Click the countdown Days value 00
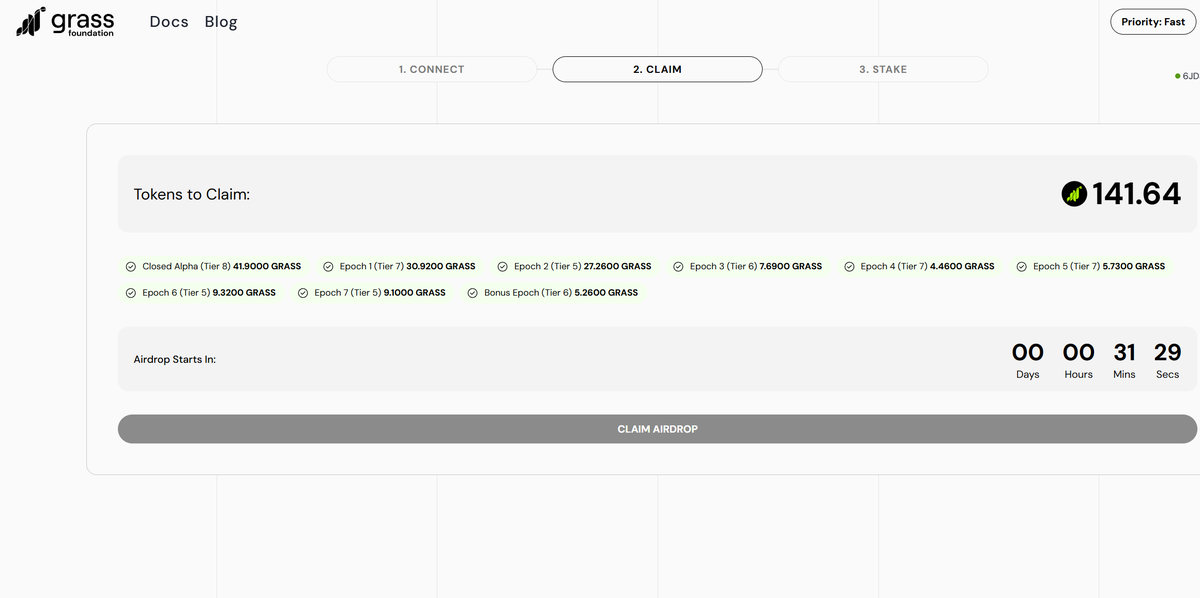Image resolution: width=1200 pixels, height=598 pixels. tap(1028, 352)
